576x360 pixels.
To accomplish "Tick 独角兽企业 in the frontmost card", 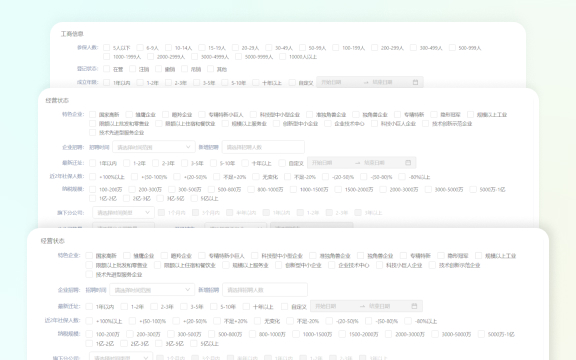I will [360, 256].
